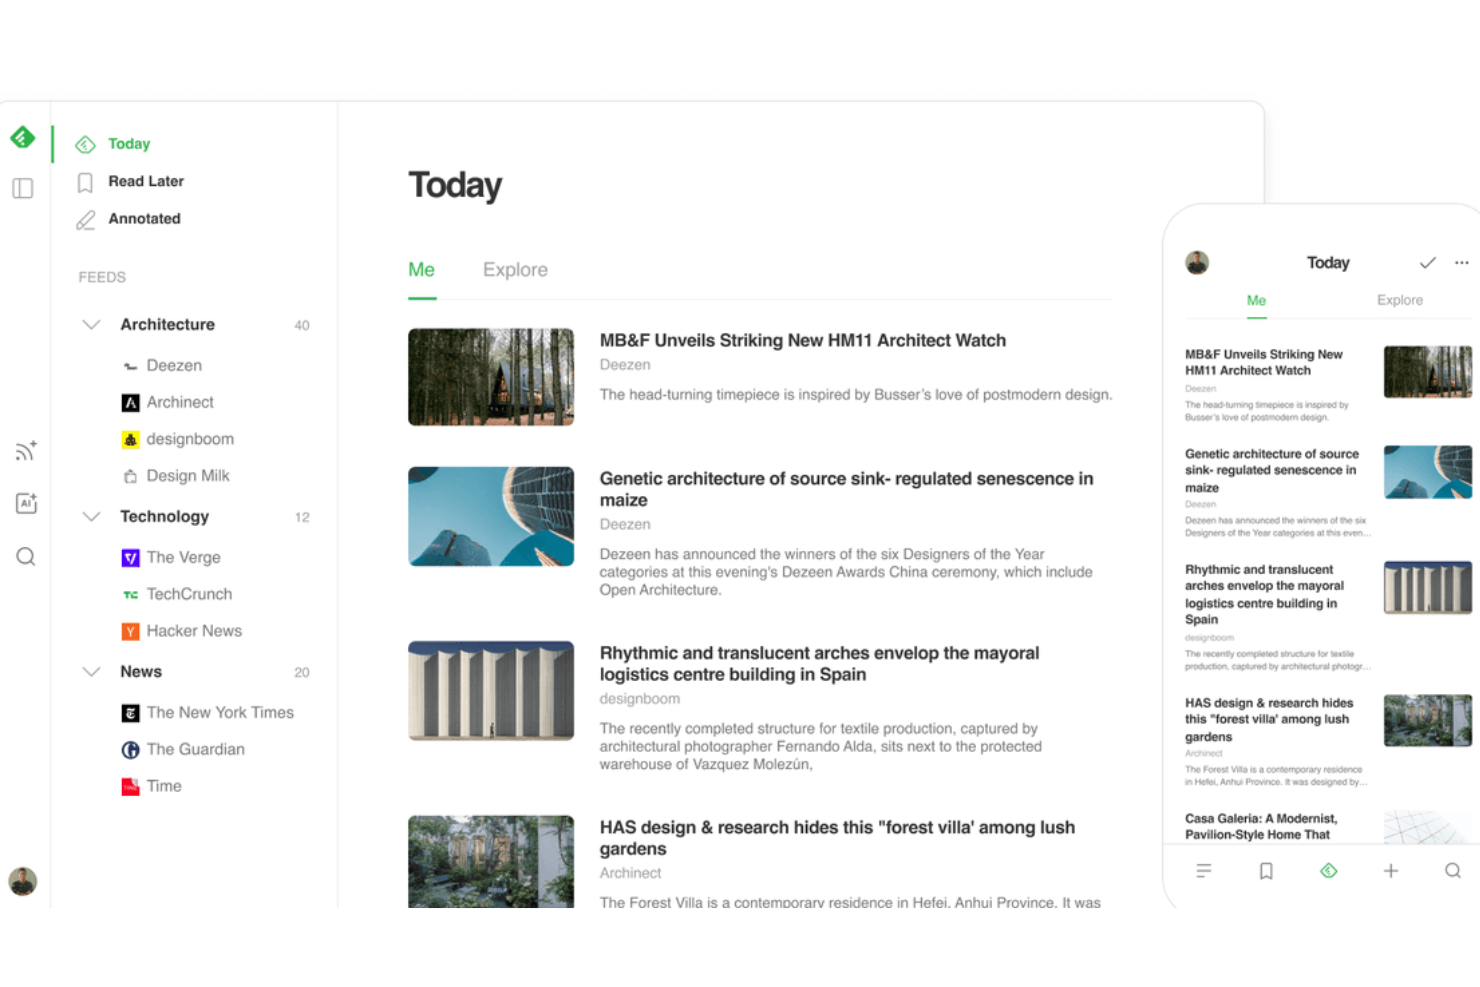Open the Design Milk feed
The width and height of the screenshot is (1480, 987).
tap(188, 476)
